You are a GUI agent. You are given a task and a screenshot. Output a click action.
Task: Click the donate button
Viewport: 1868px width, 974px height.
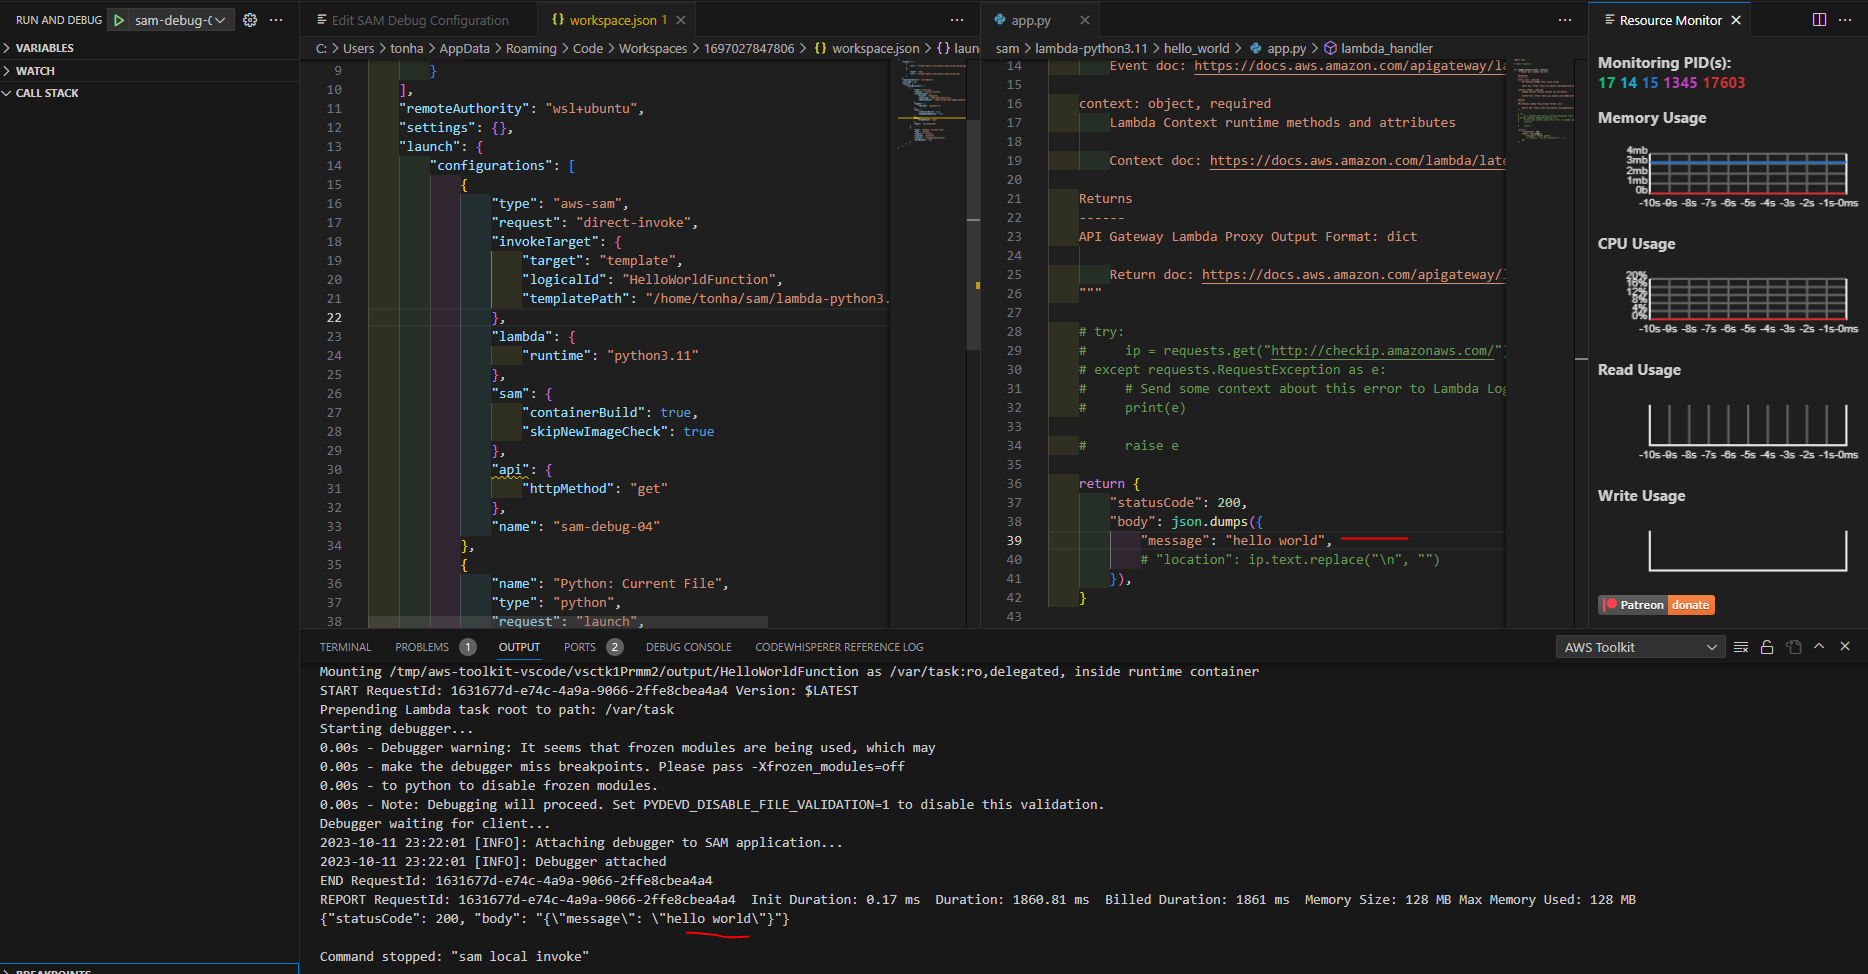click(1691, 604)
